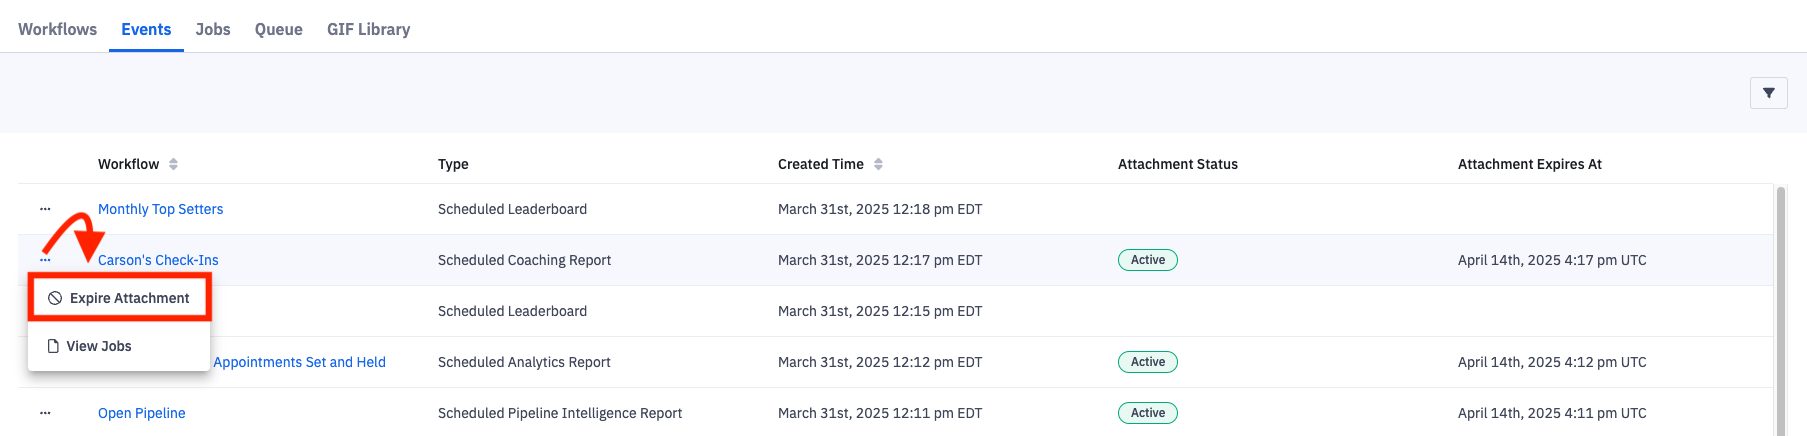Click the vertical scrollbar beside the table
This screenshot has height=436, width=1807.
click(1780, 310)
